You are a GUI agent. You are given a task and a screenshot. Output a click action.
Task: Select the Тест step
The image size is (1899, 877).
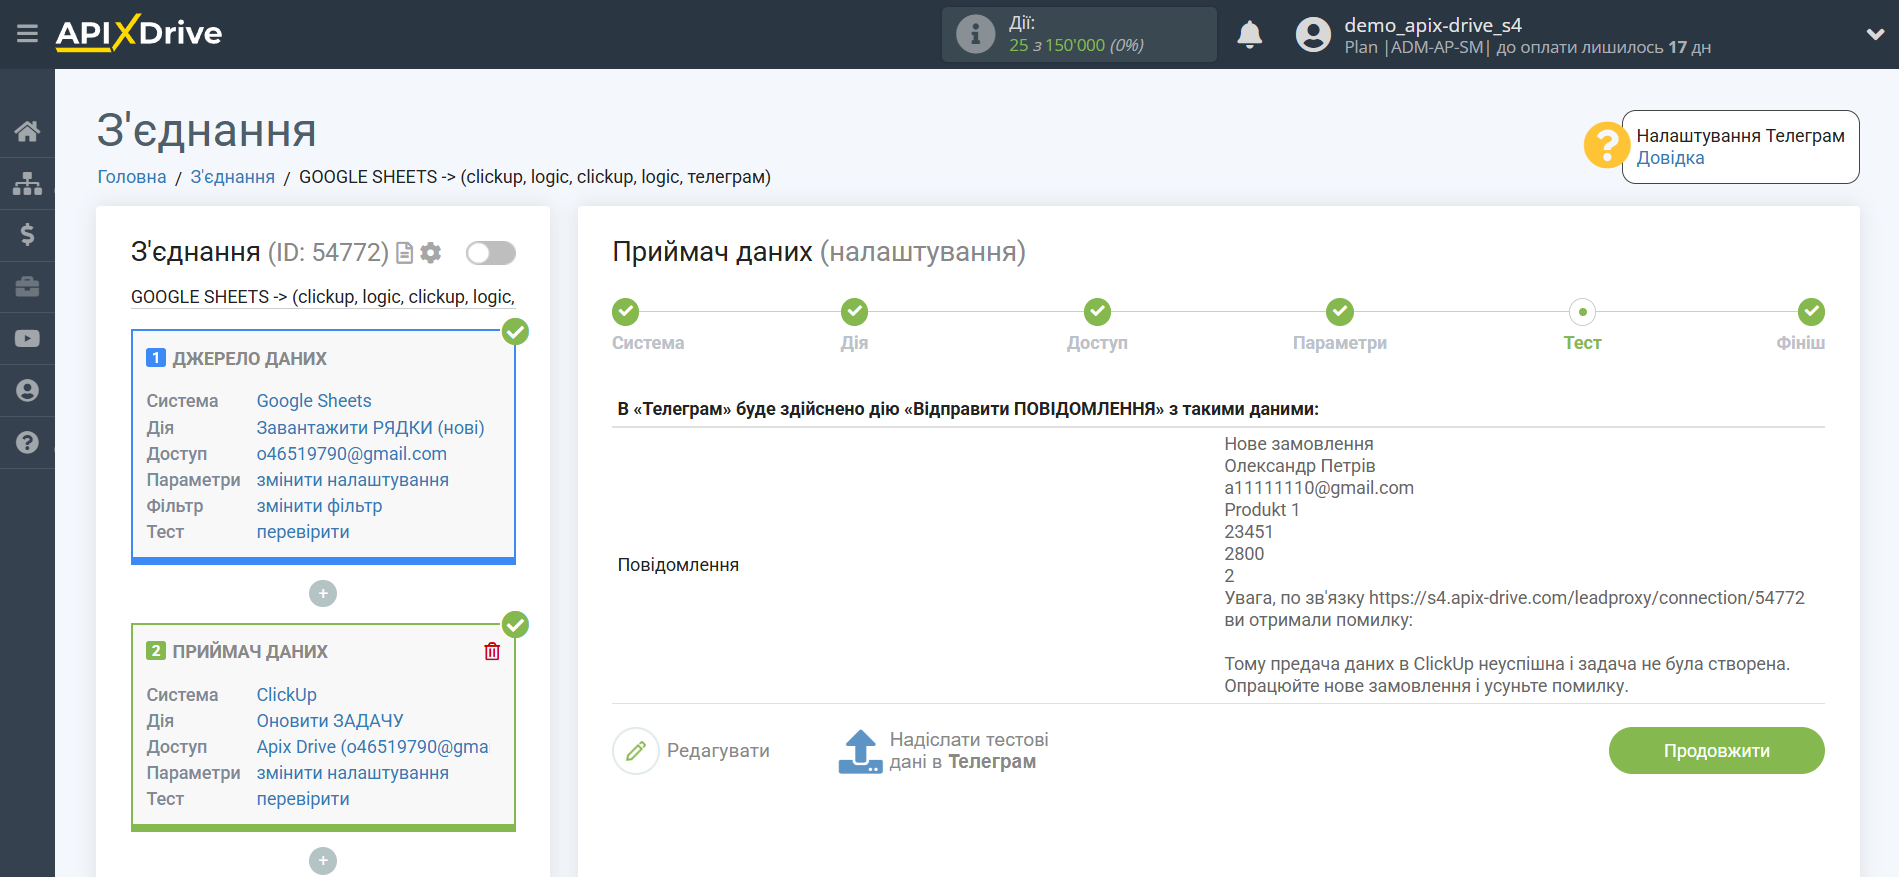click(x=1582, y=312)
